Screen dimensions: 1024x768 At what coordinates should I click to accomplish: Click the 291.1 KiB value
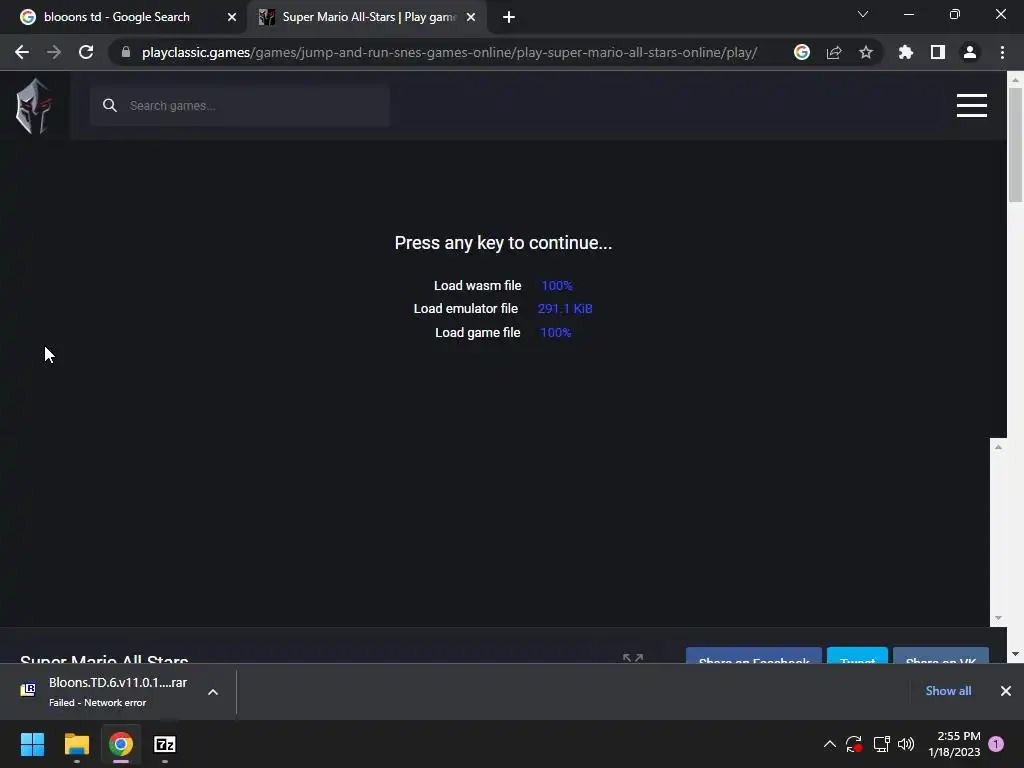coord(565,308)
